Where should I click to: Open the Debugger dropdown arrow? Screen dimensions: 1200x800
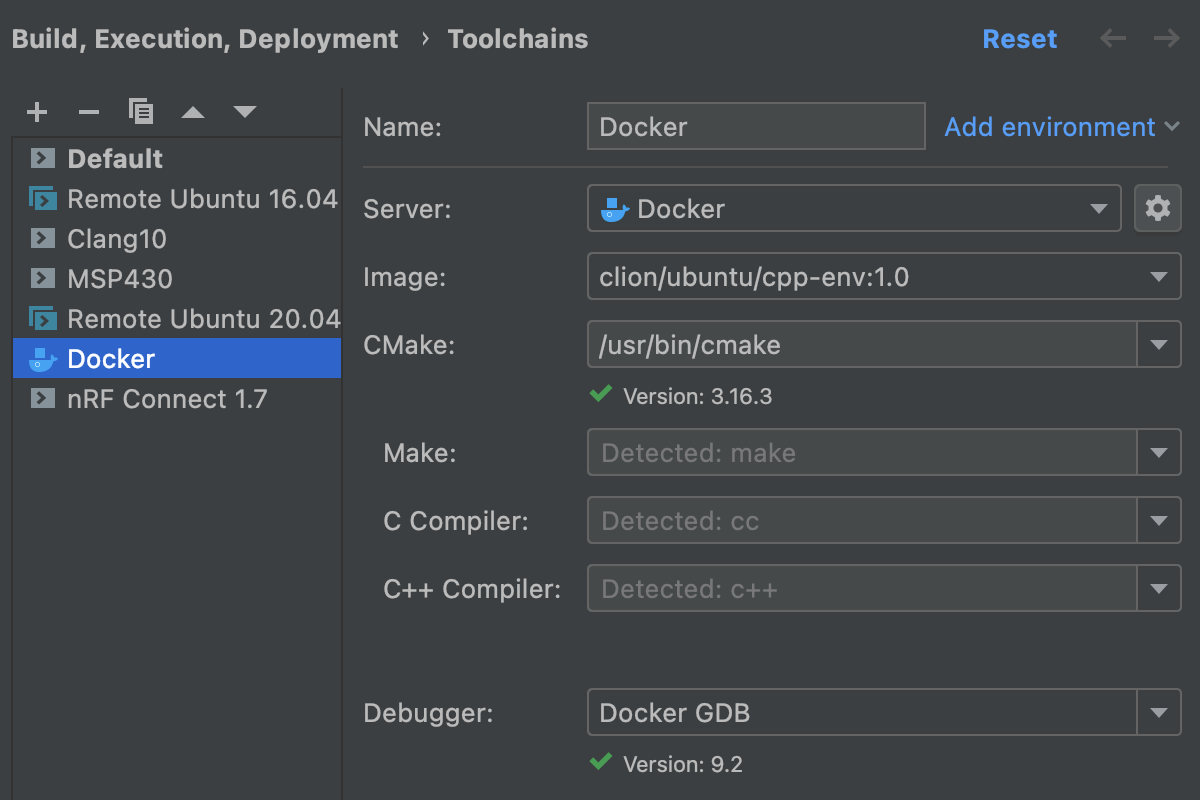point(1159,713)
